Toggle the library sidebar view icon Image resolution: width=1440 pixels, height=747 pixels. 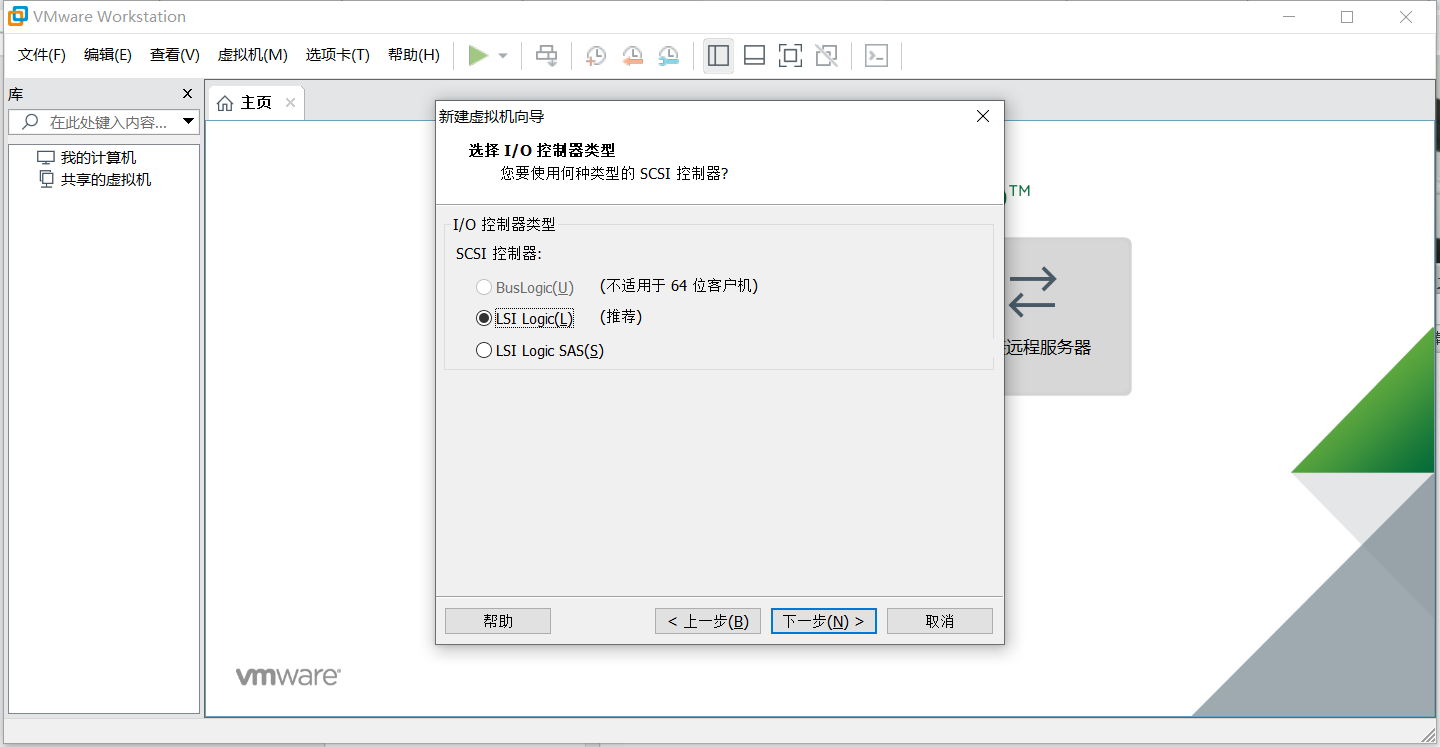(x=718, y=56)
